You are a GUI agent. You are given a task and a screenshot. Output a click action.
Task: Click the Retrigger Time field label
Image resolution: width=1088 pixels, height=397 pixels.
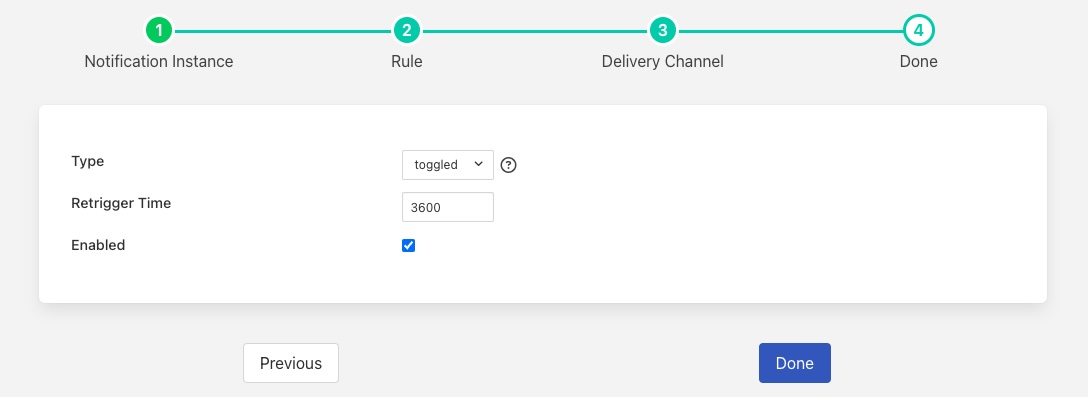tap(121, 203)
